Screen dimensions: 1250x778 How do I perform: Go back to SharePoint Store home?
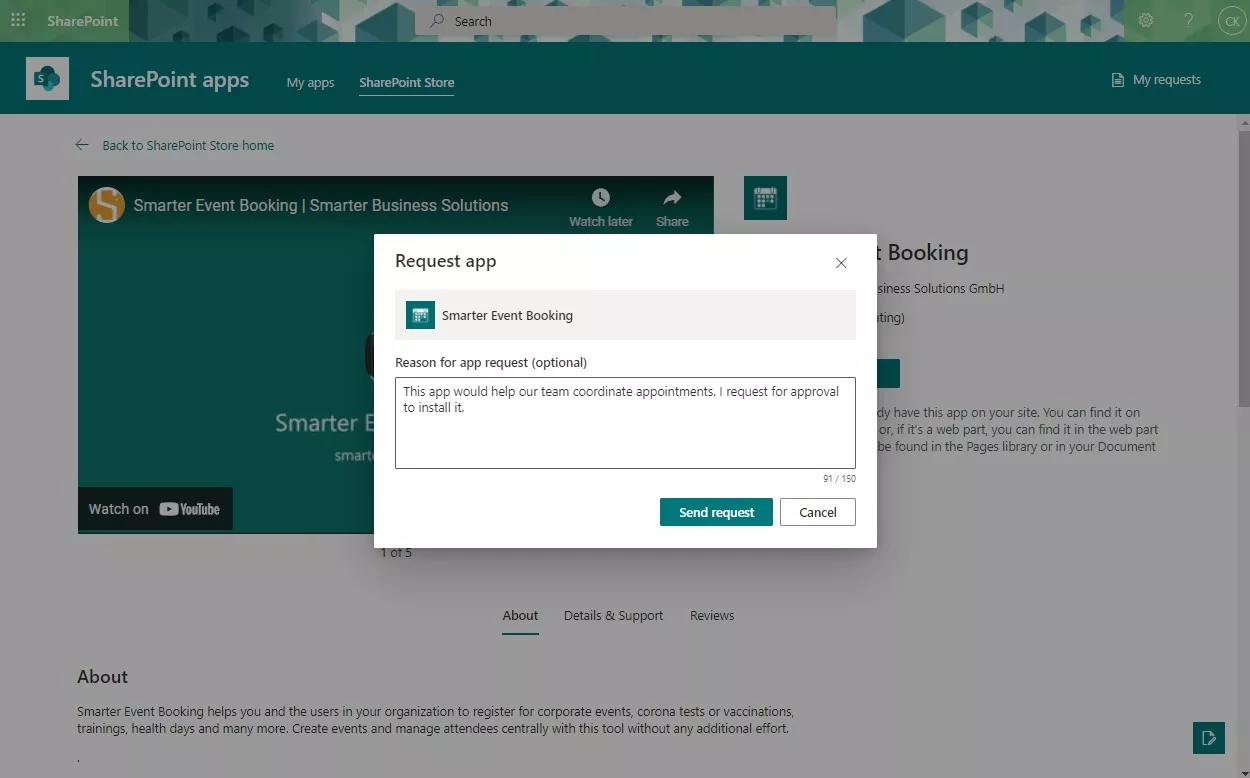coord(188,145)
